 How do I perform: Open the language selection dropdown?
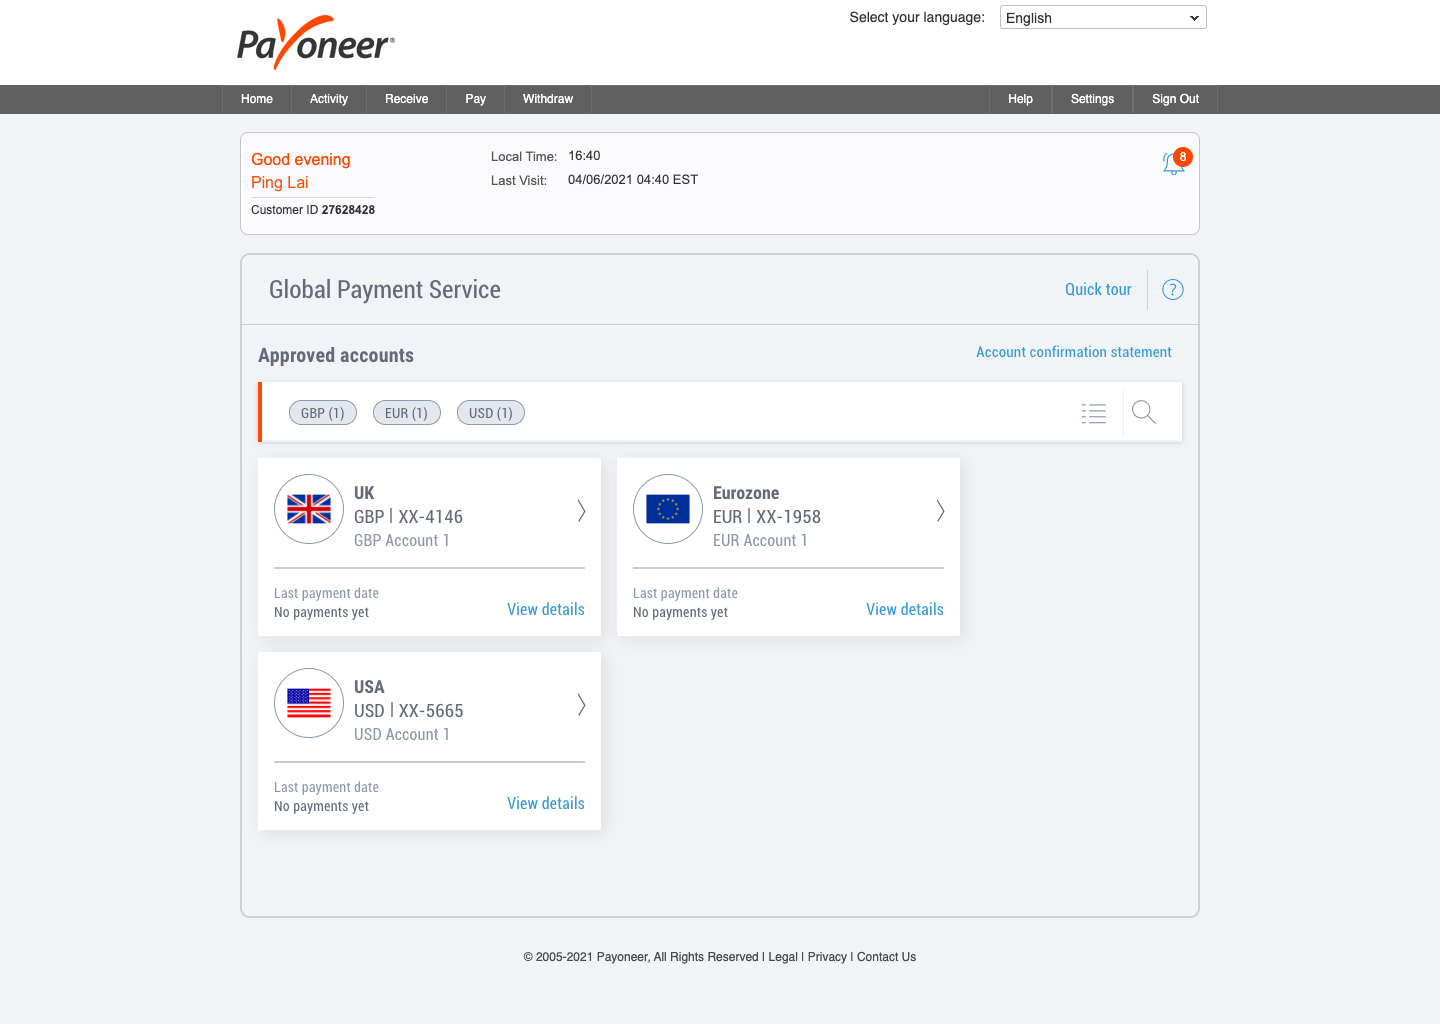[x=1103, y=18]
